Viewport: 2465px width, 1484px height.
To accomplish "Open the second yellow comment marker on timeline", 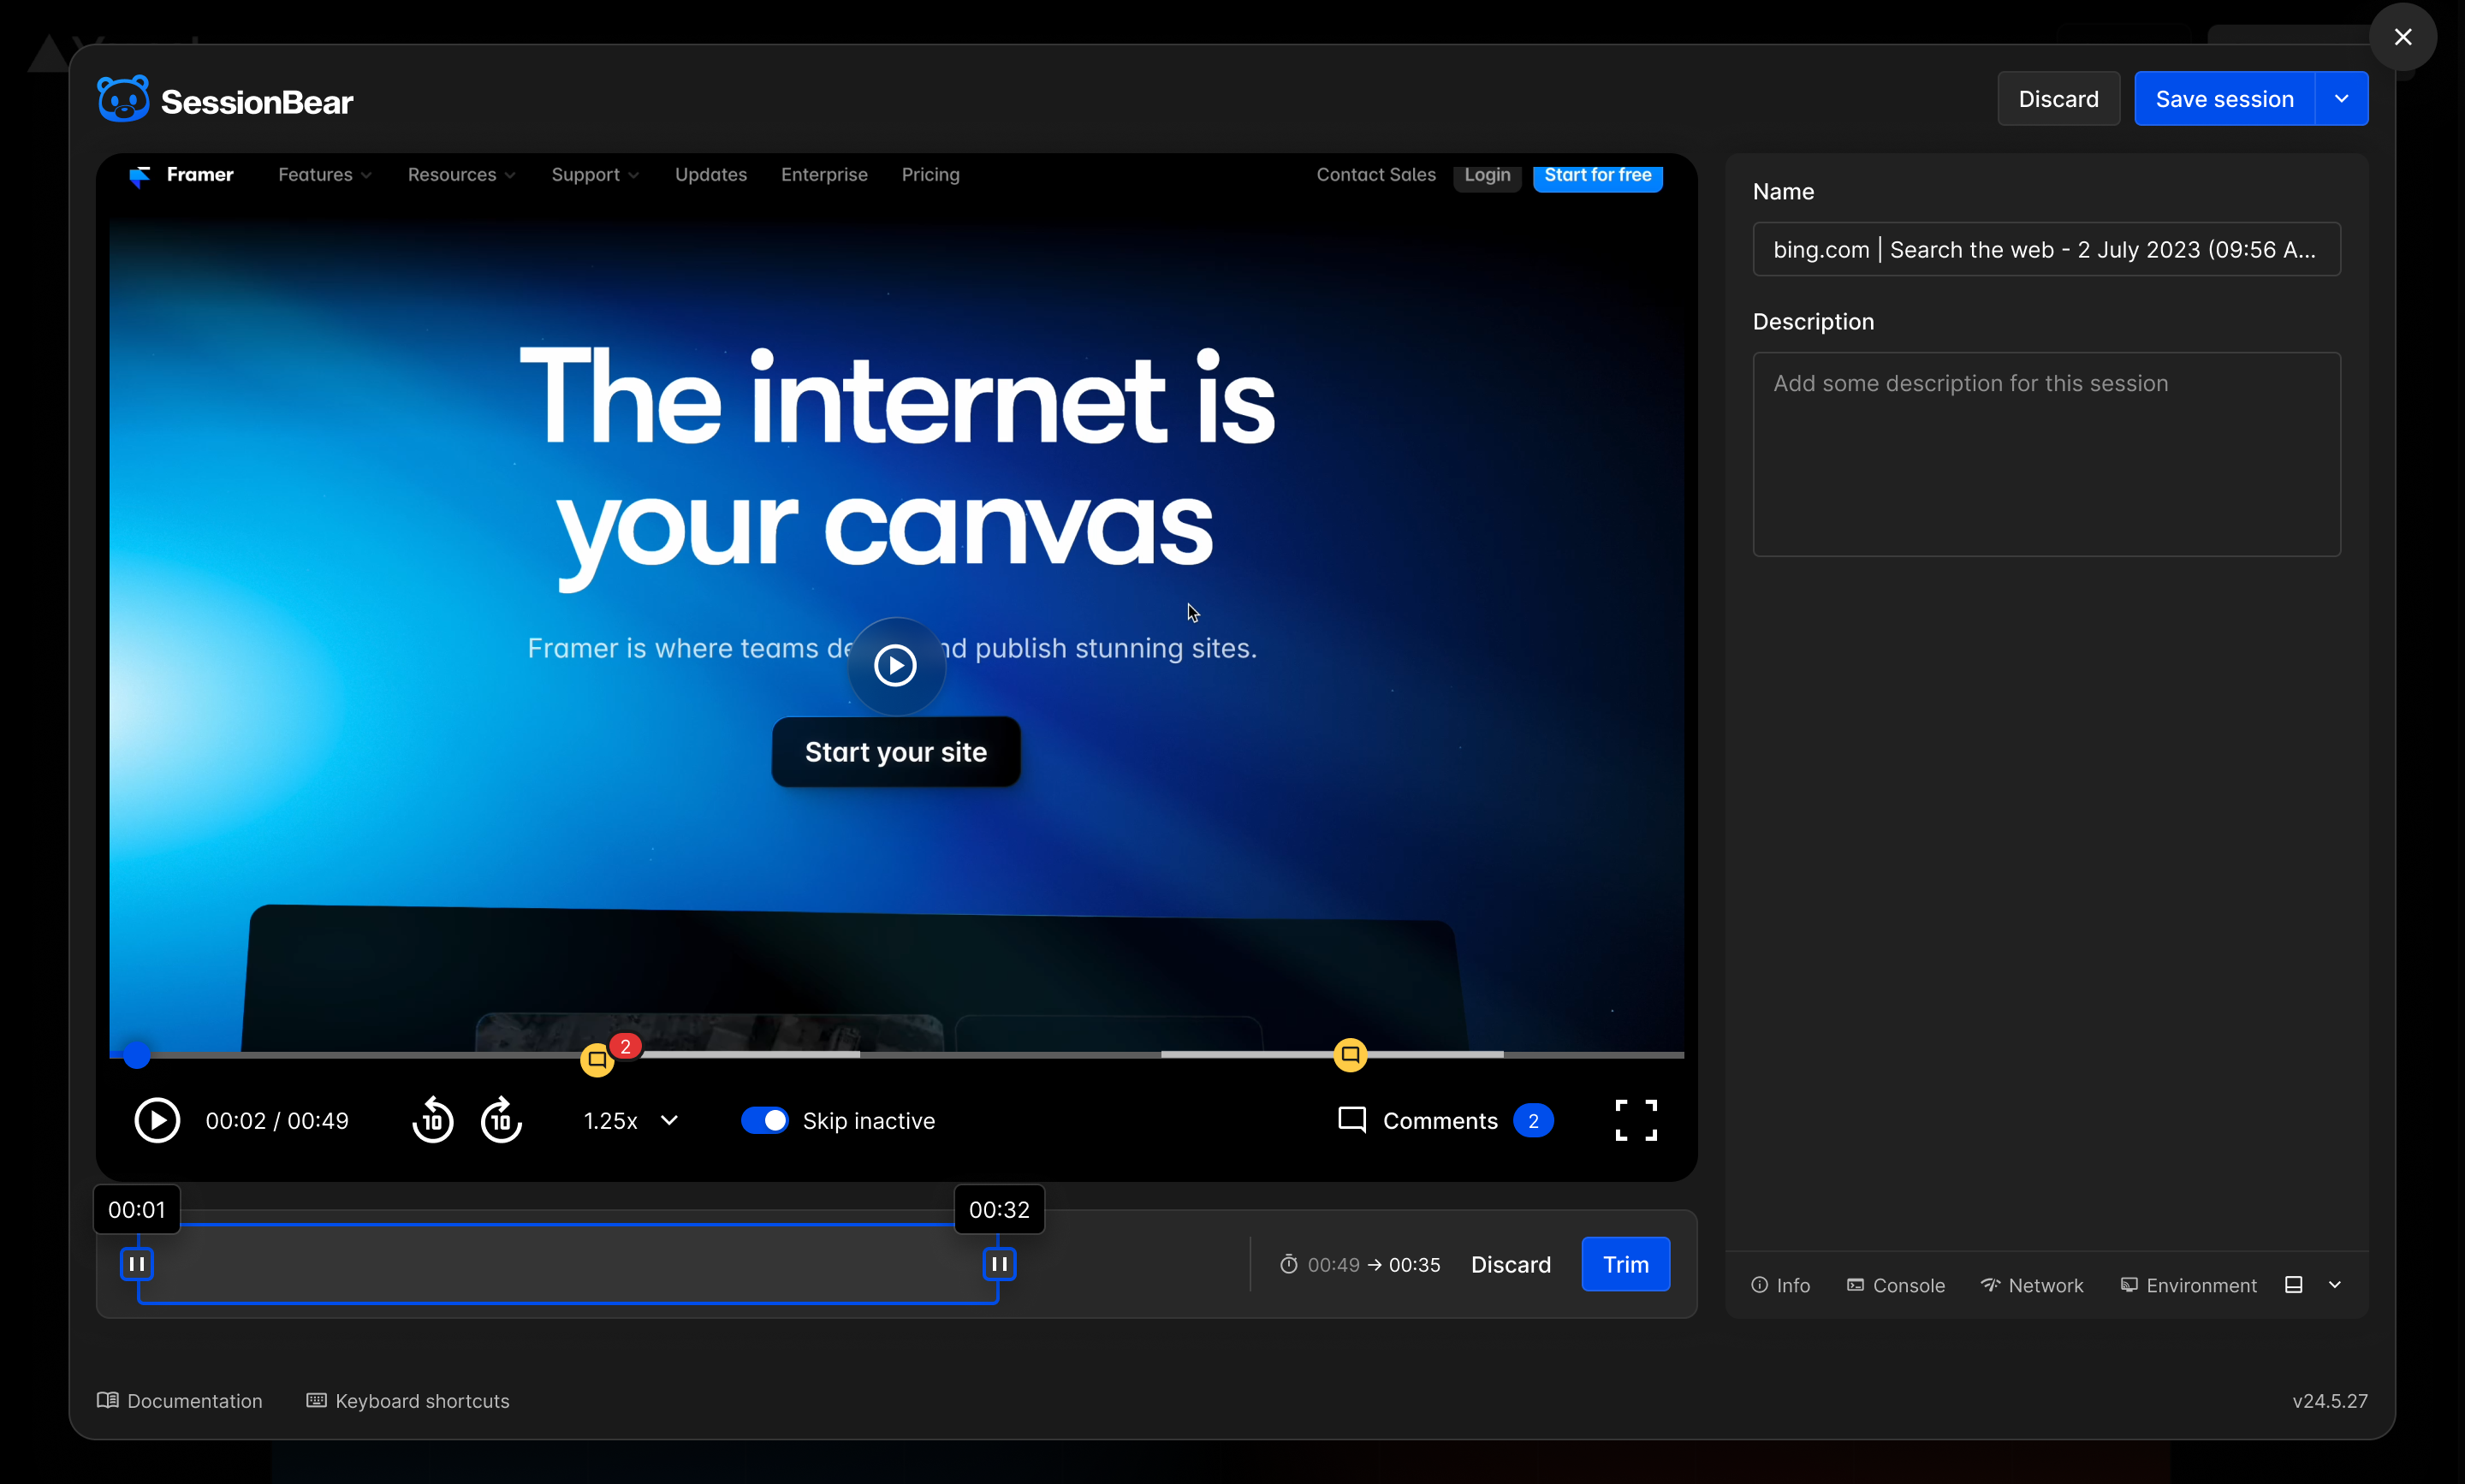I will (1350, 1054).
